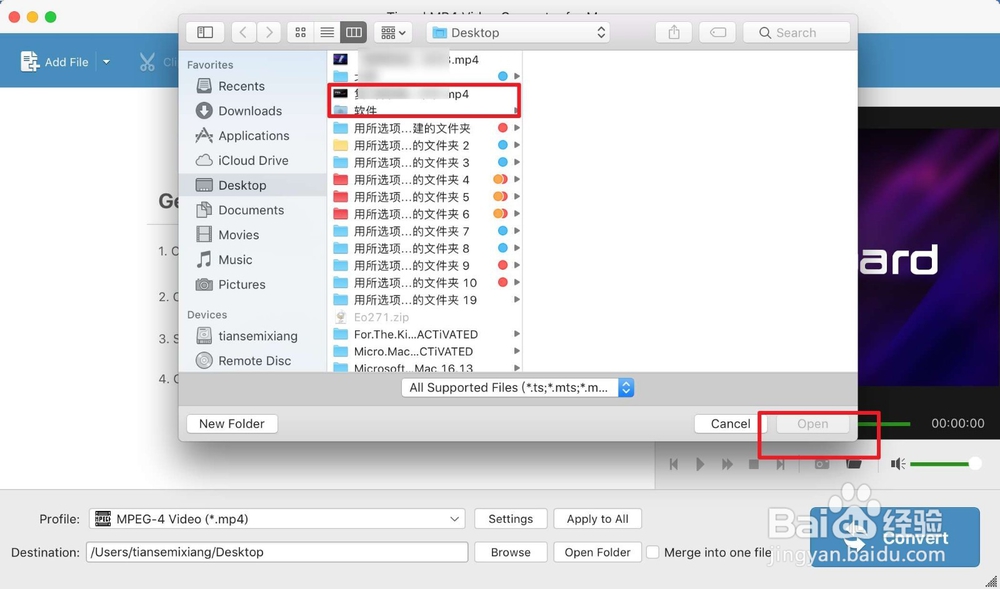Image resolution: width=1000 pixels, height=589 pixels.
Task: Switch to icon grid view
Action: [300, 33]
